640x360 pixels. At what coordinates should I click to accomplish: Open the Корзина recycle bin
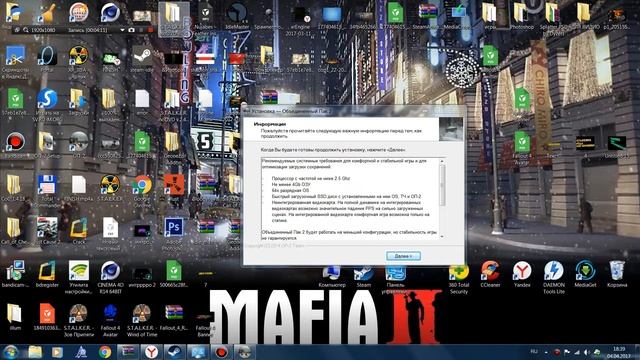tap(617, 274)
